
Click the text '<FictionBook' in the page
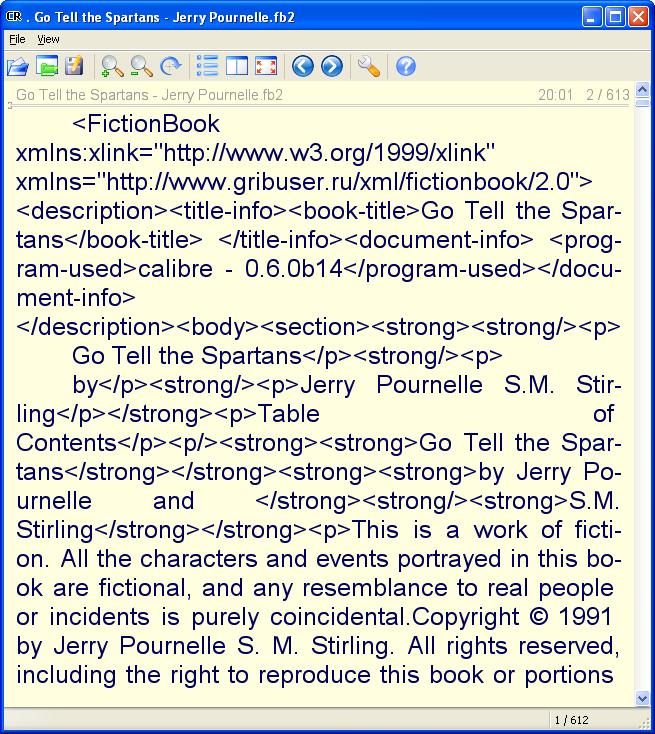[x=146, y=124]
